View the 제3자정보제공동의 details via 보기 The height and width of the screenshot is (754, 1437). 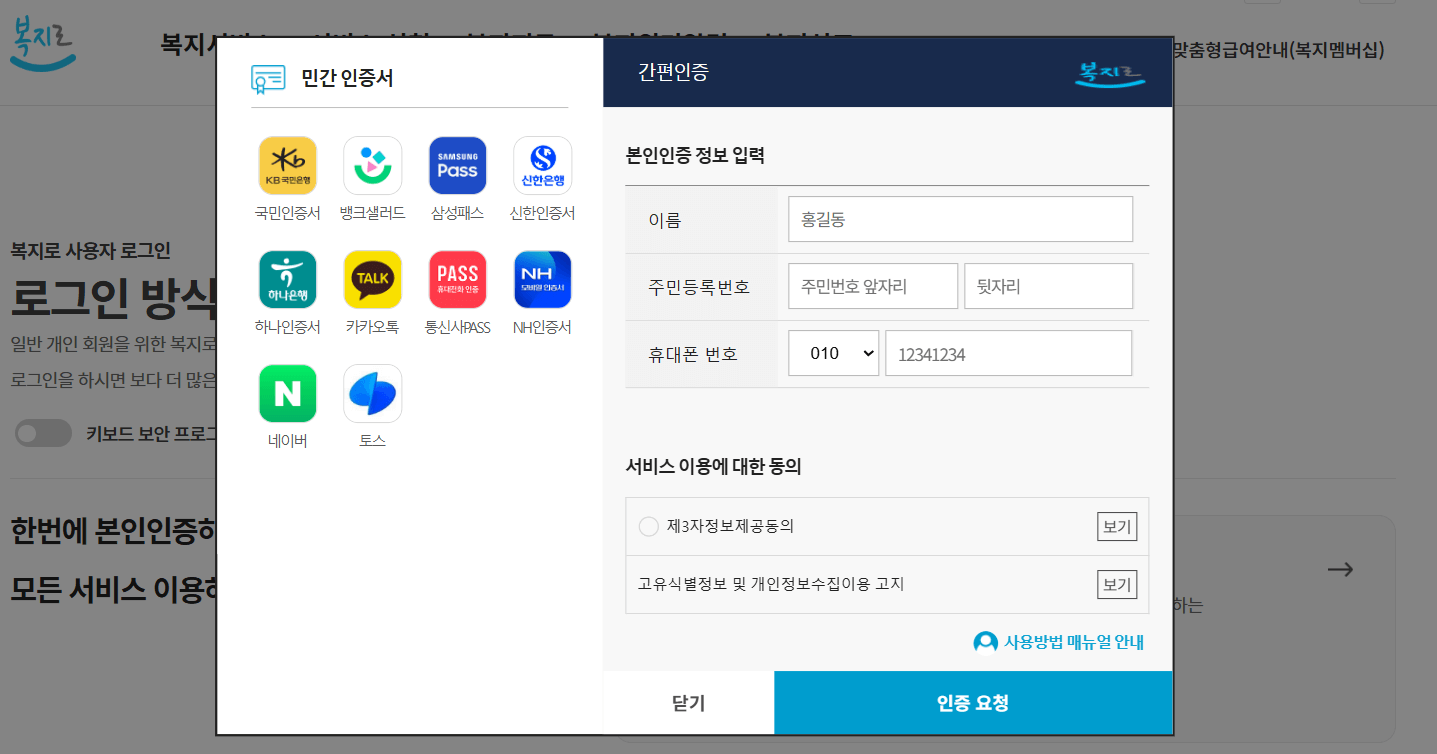point(1116,526)
